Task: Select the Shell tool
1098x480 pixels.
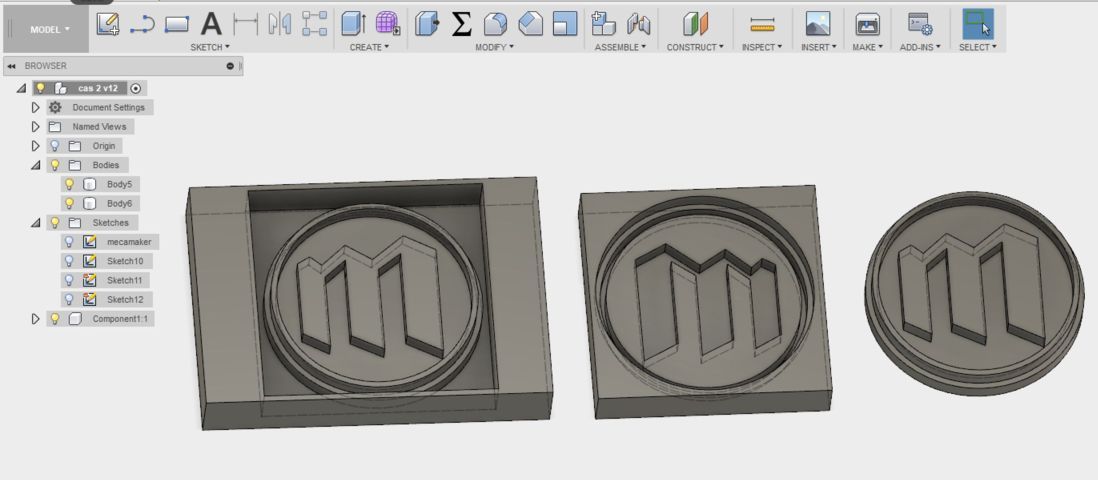Action: pyautogui.click(x=565, y=25)
